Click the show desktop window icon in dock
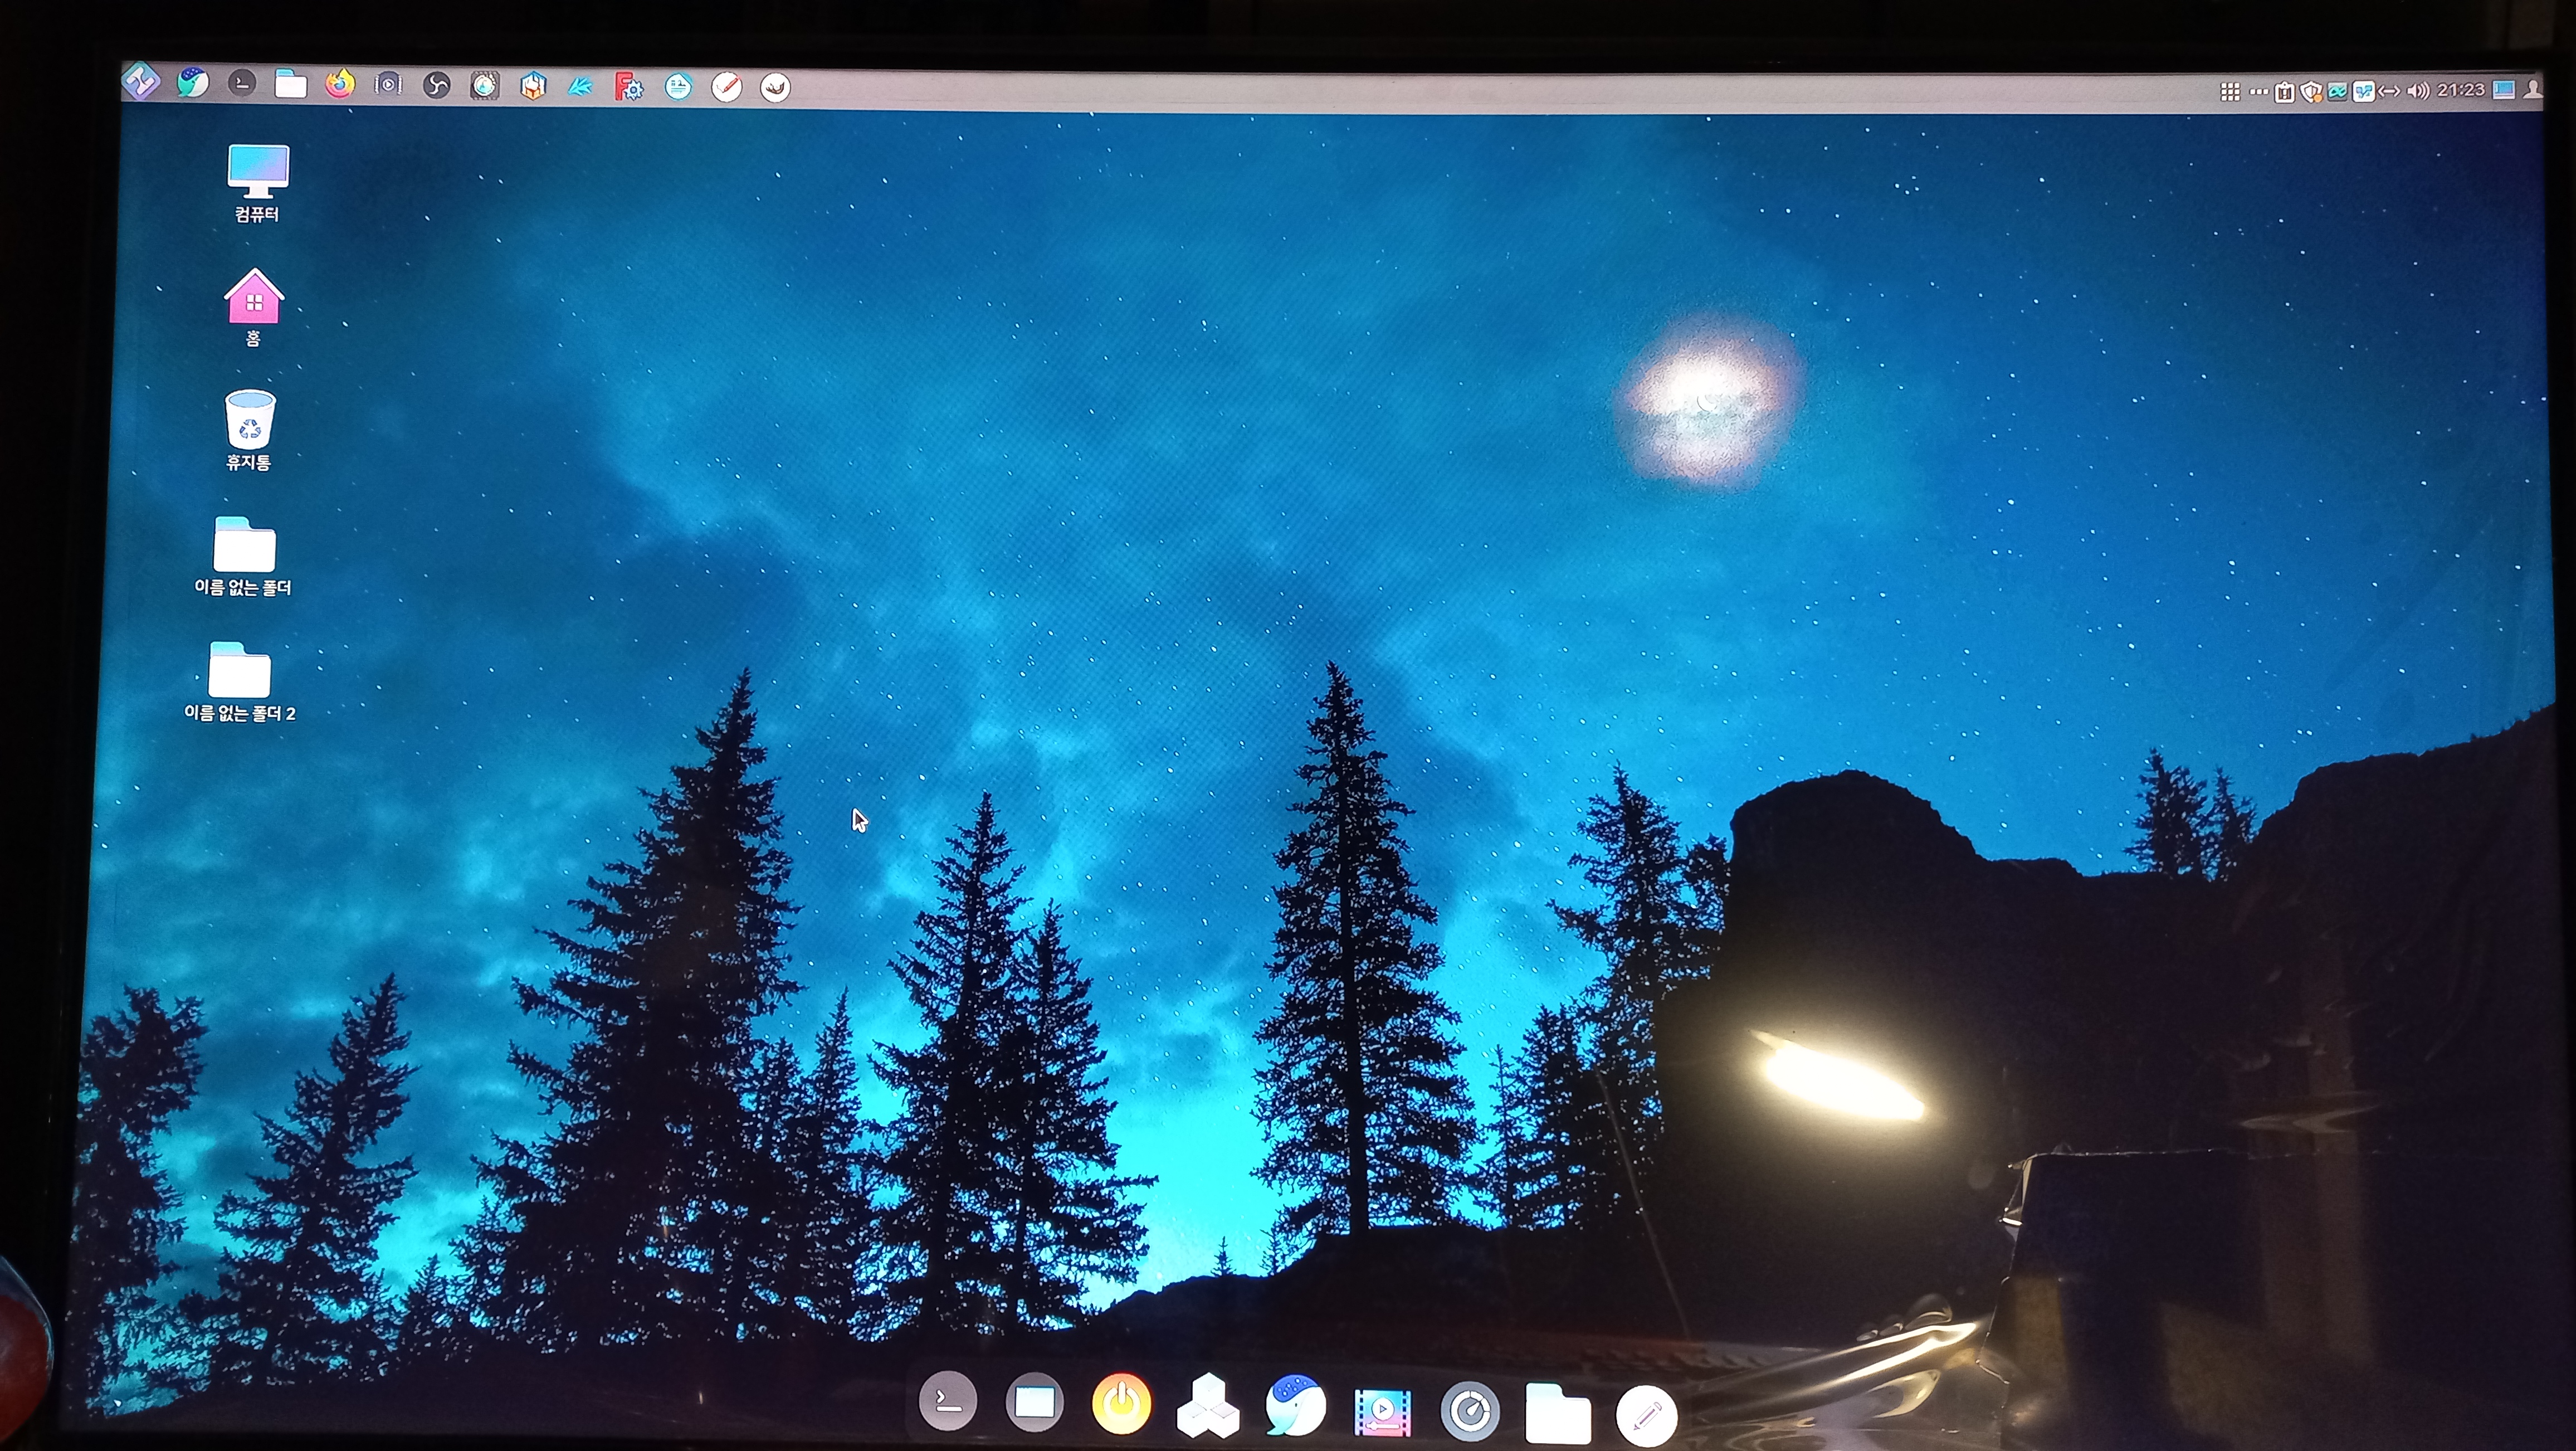Image resolution: width=2576 pixels, height=1451 pixels. coord(1035,1402)
